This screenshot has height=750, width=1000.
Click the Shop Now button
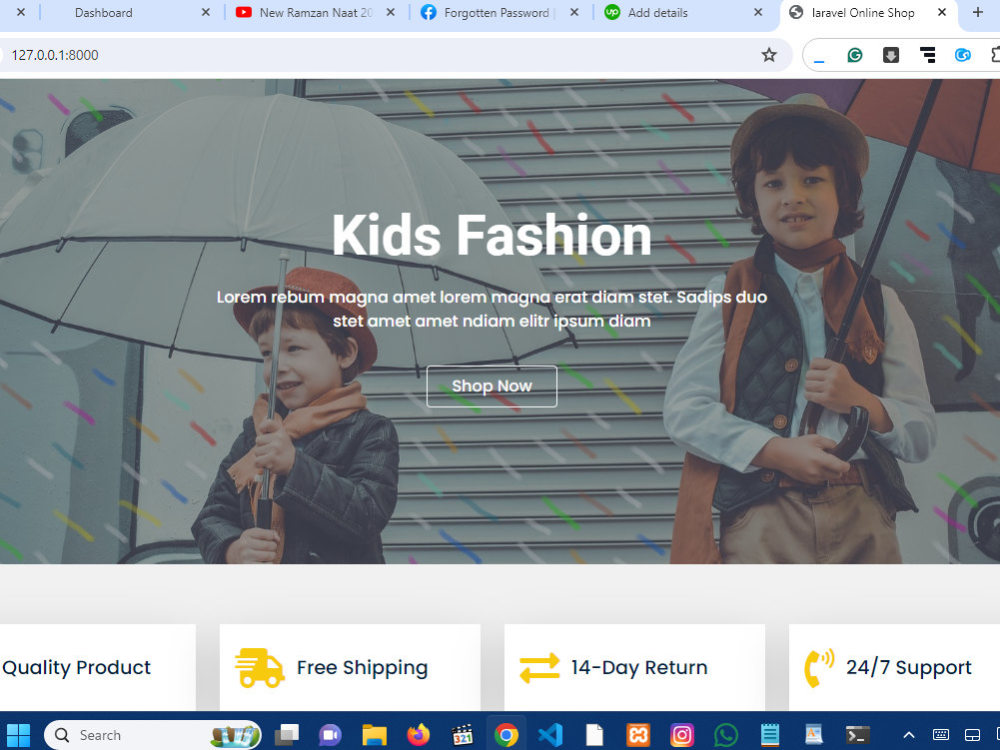pyautogui.click(x=492, y=386)
